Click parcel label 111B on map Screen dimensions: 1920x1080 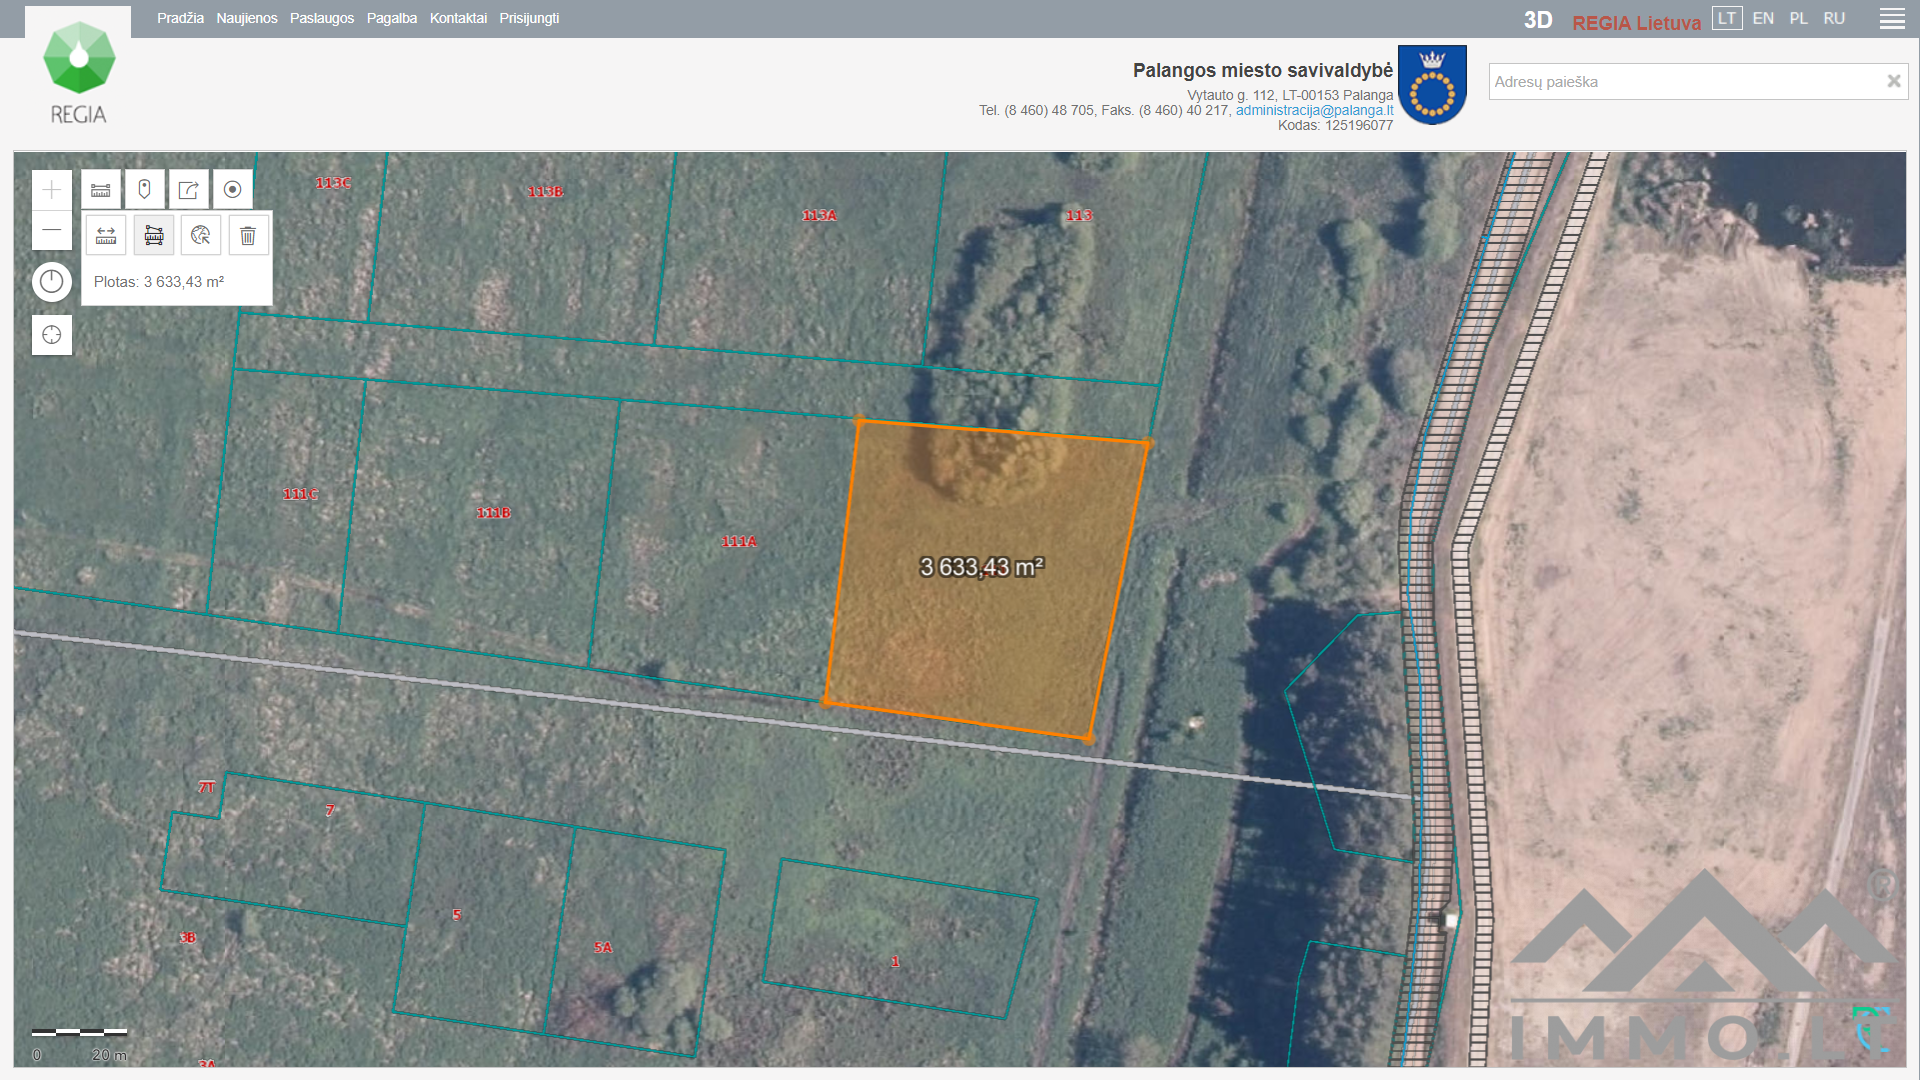click(493, 512)
